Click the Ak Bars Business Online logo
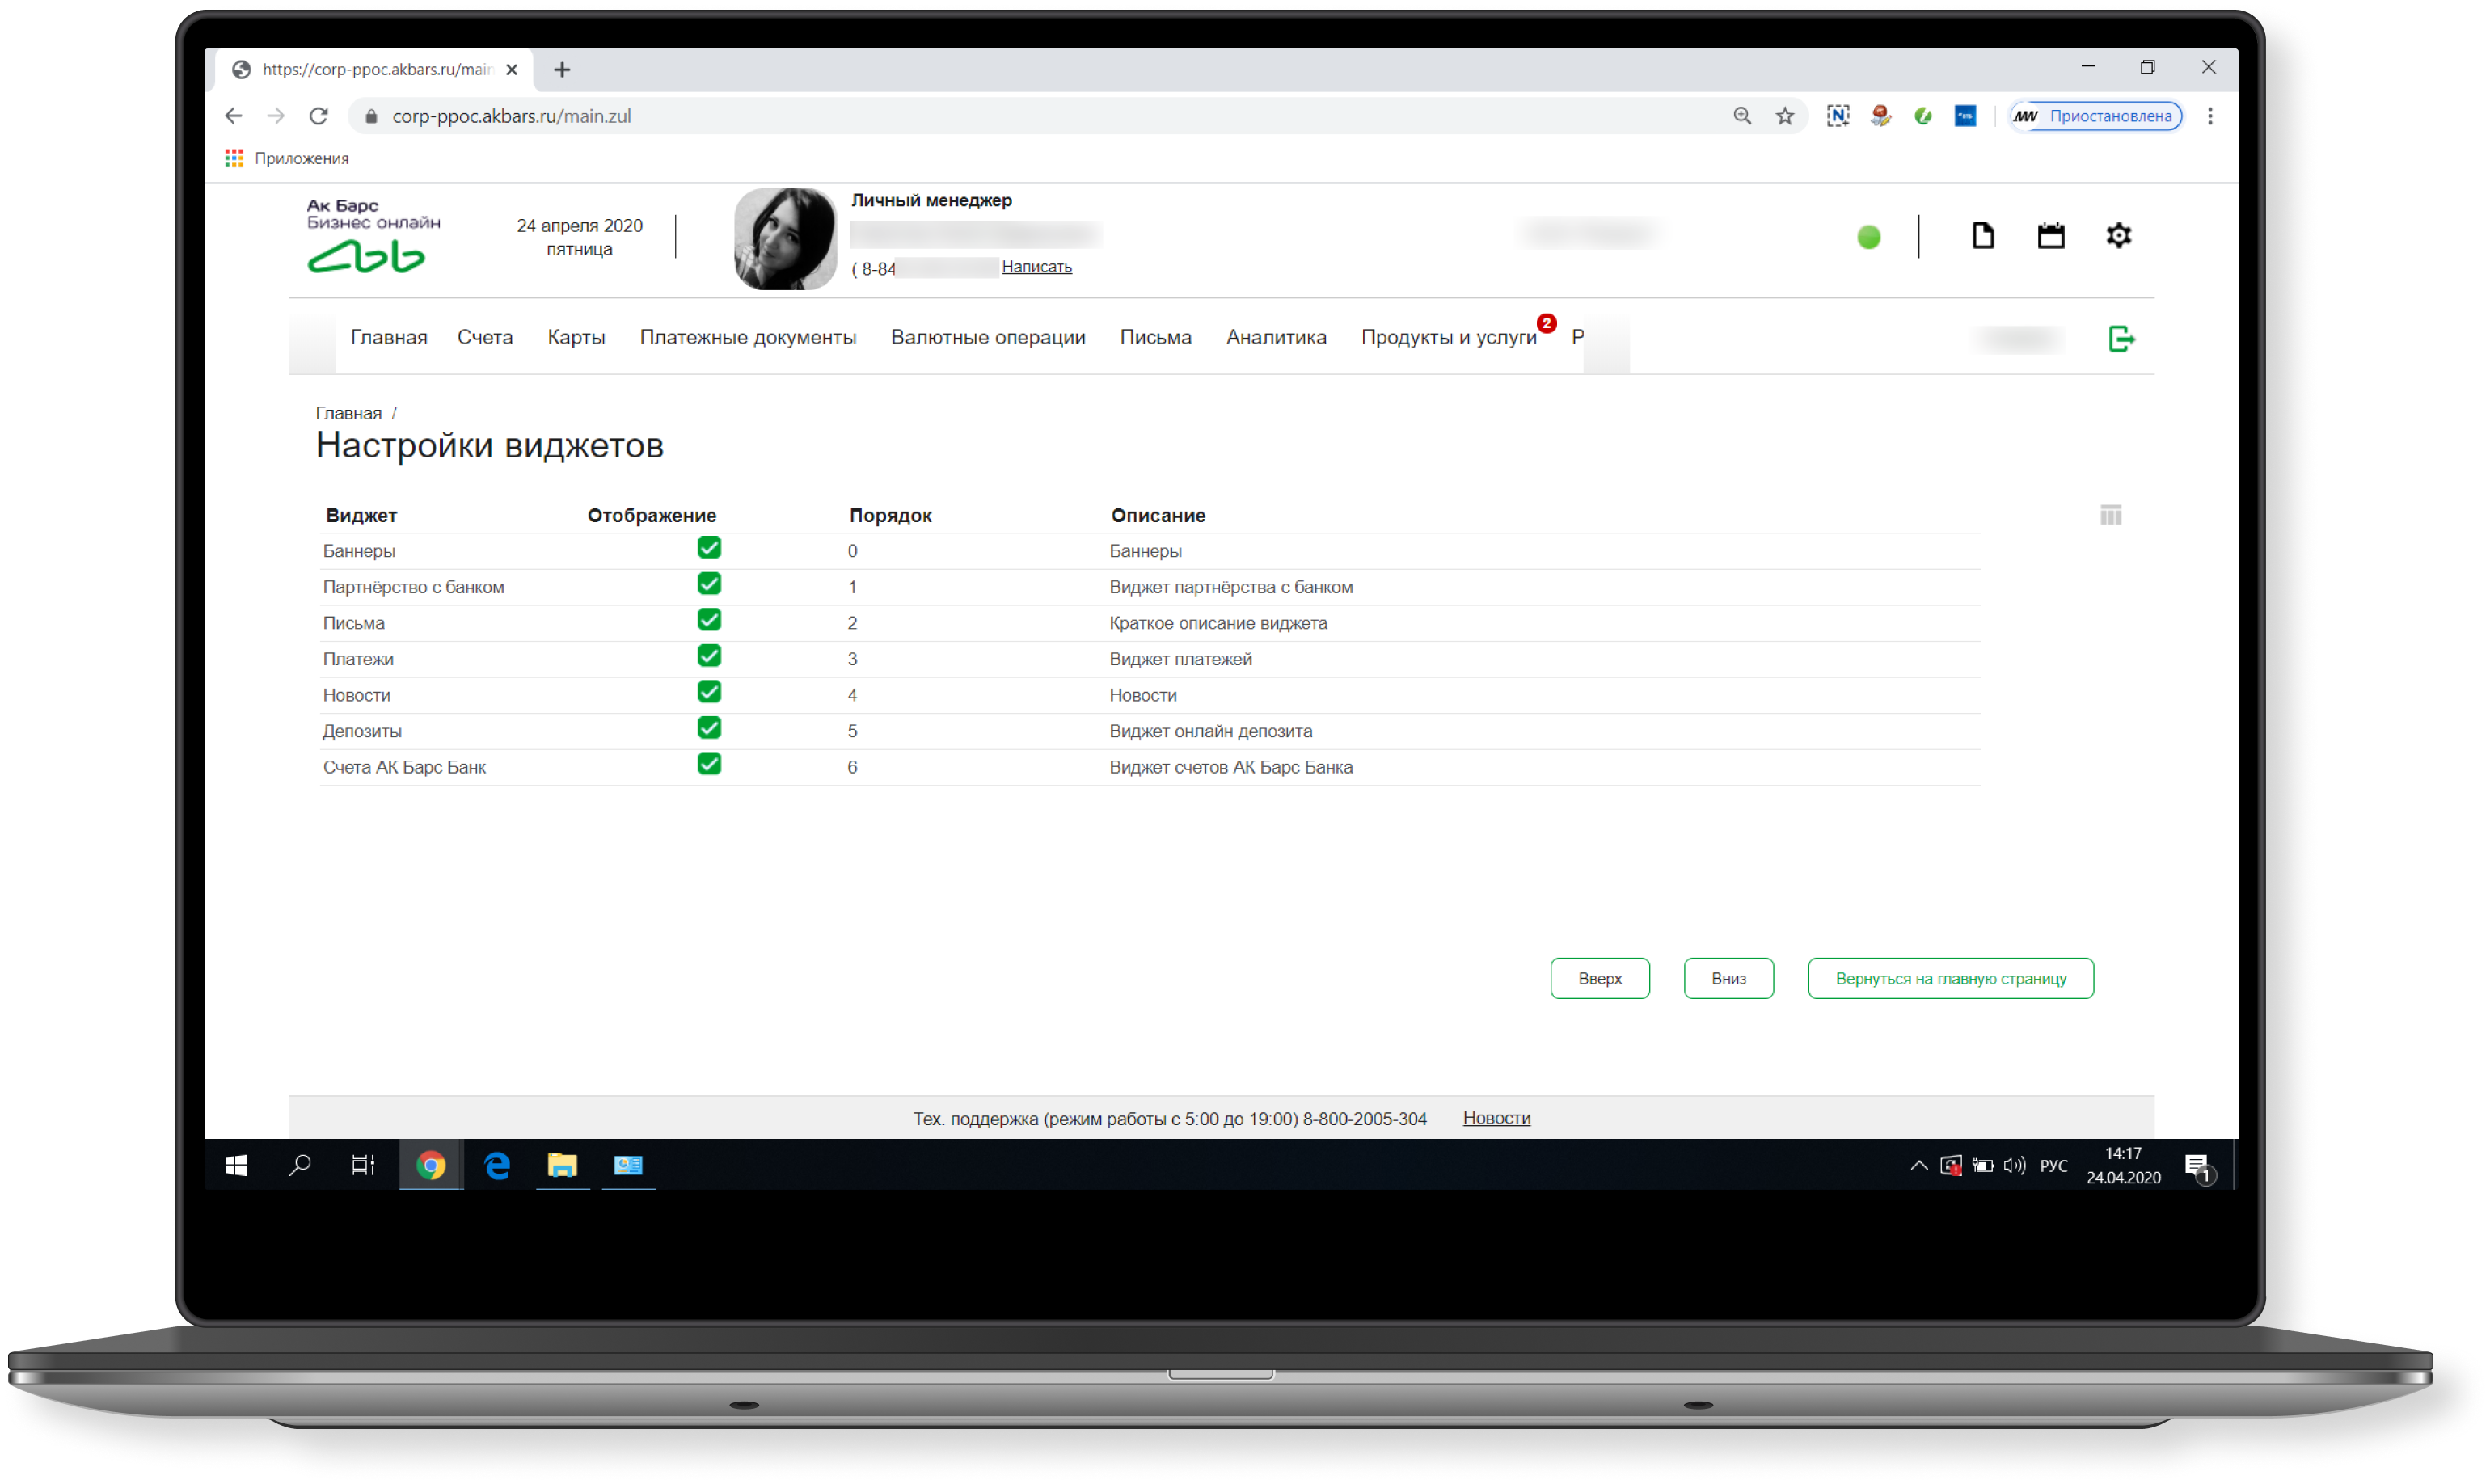Image resolution: width=2490 pixels, height=1484 pixels. click(372, 236)
